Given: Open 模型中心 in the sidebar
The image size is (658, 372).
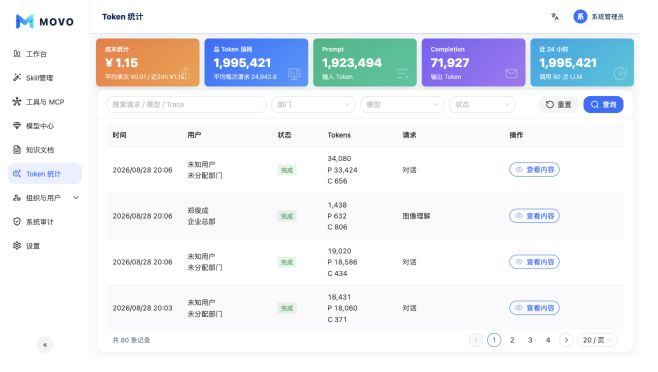Looking at the screenshot, I should 45,126.
